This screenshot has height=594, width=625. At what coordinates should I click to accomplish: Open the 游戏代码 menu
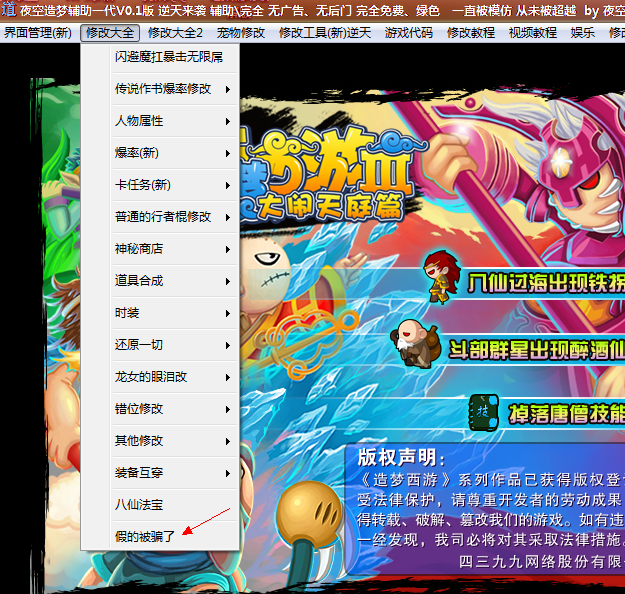coord(409,33)
